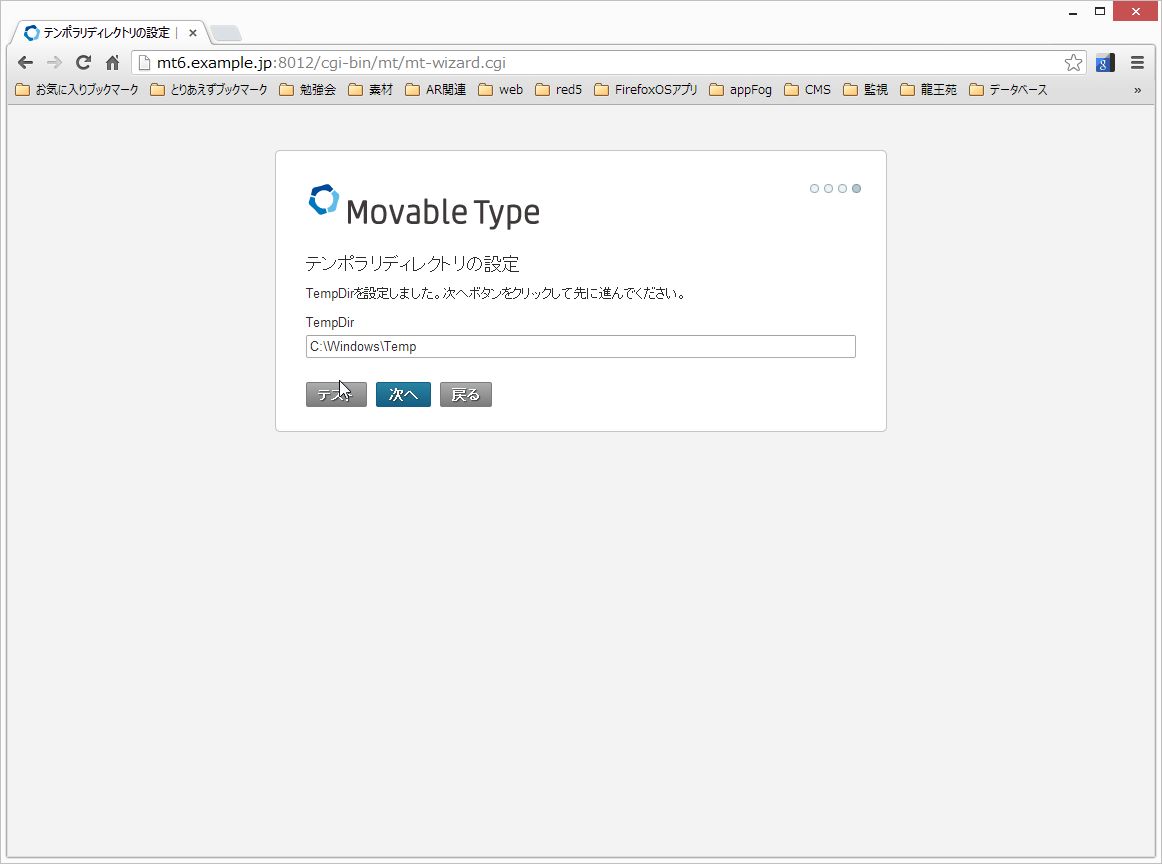Click the テンポラリディレクトリの設定 heading text
Viewport: 1162px width, 864px height.
click(x=412, y=264)
